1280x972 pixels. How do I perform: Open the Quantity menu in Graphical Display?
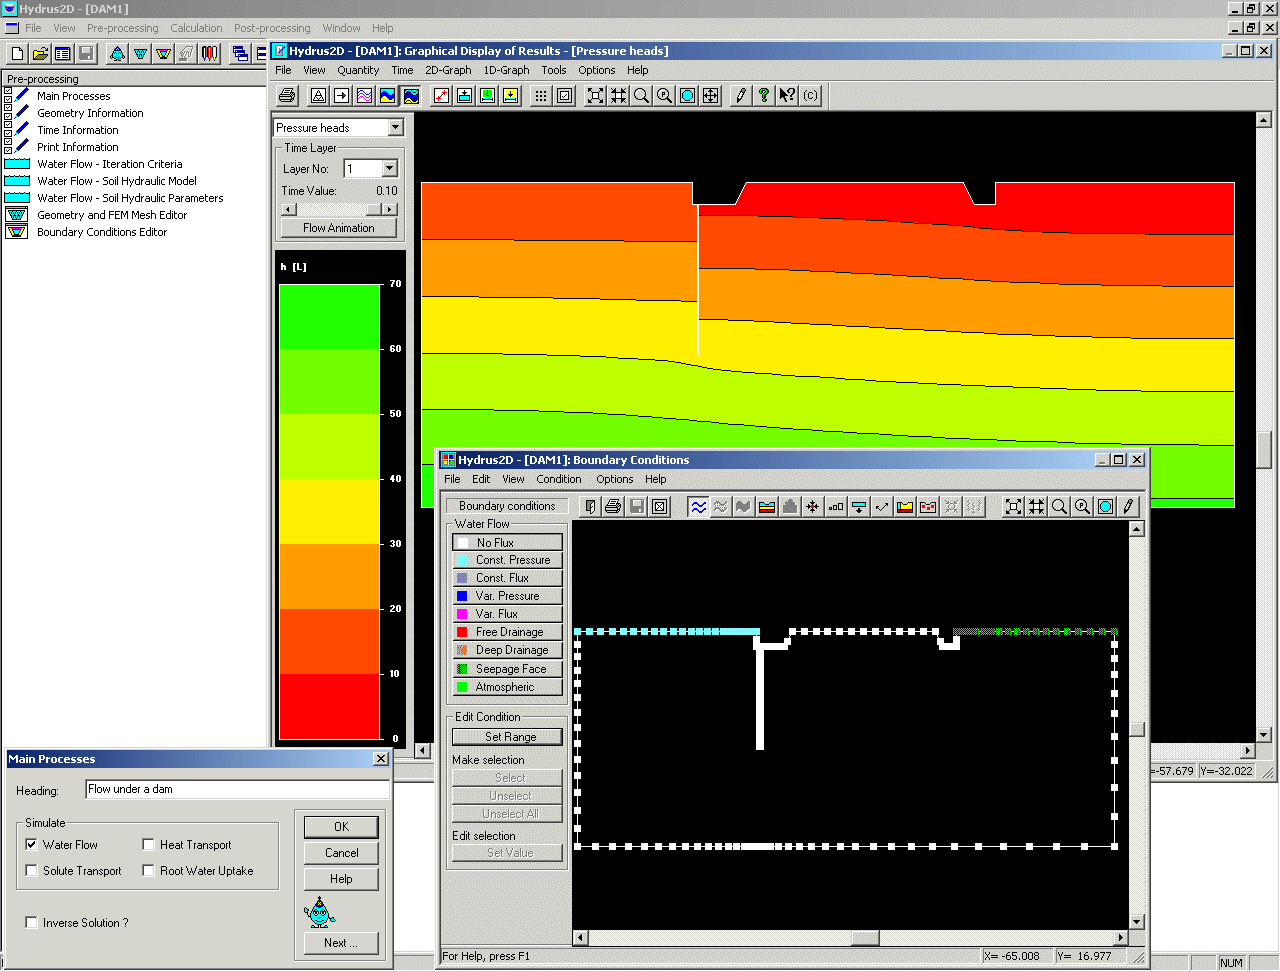tap(358, 70)
